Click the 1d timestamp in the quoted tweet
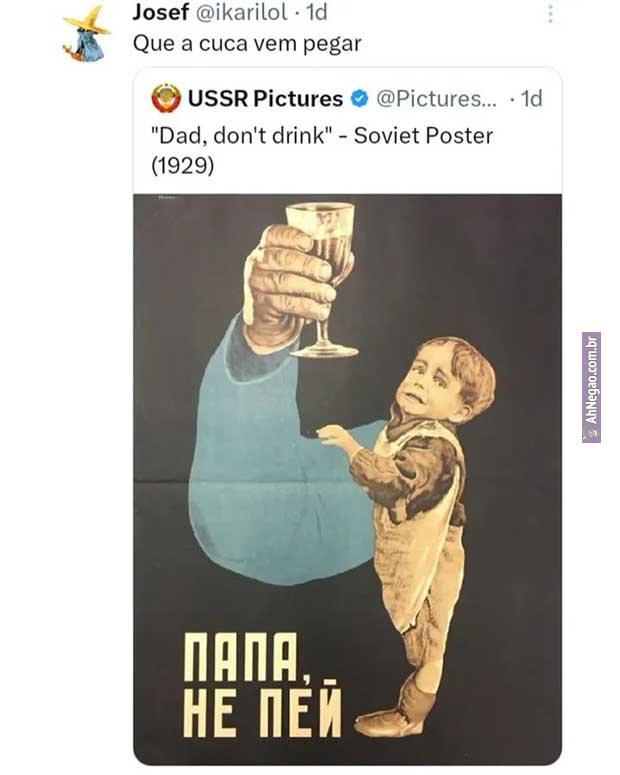 point(531,99)
